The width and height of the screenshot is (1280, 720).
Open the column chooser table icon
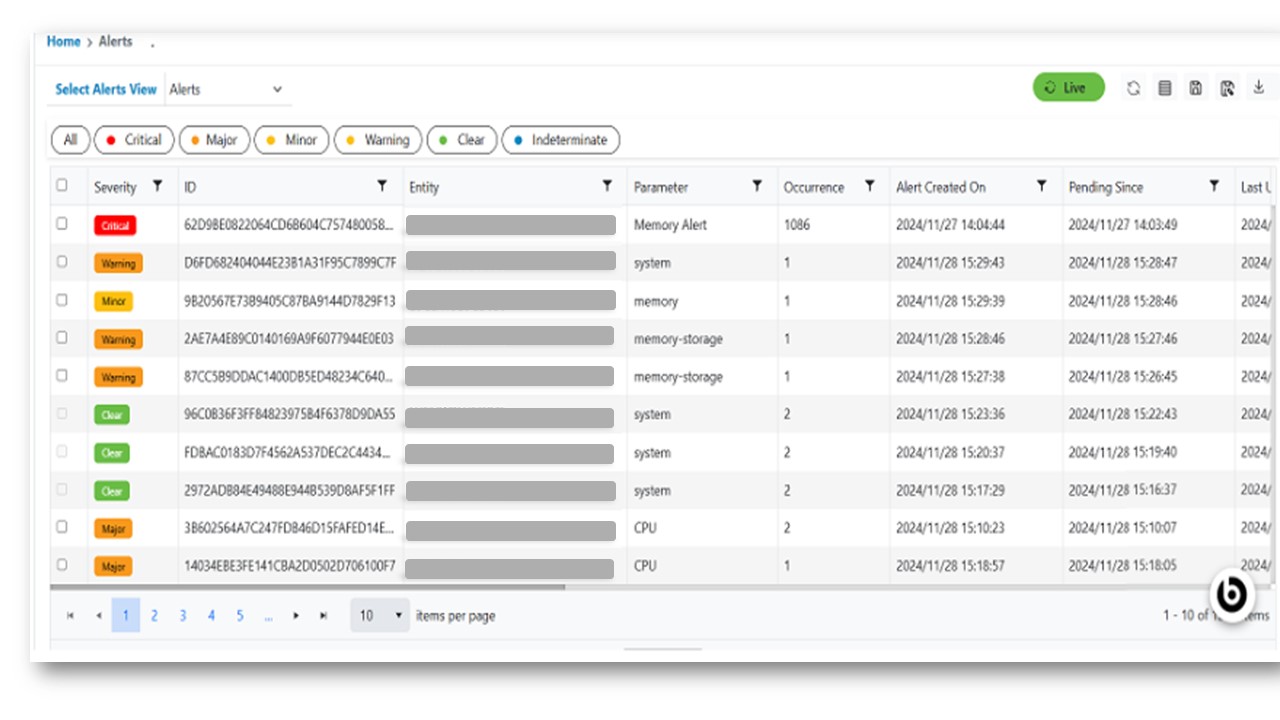point(1164,88)
